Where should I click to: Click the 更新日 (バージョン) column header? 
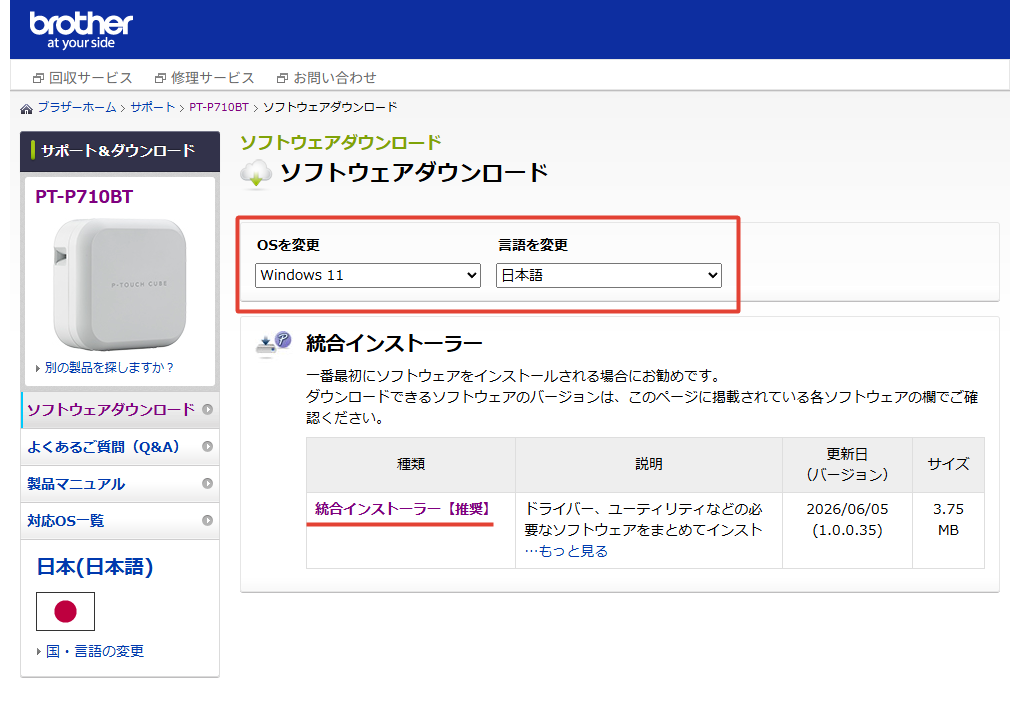click(847, 465)
